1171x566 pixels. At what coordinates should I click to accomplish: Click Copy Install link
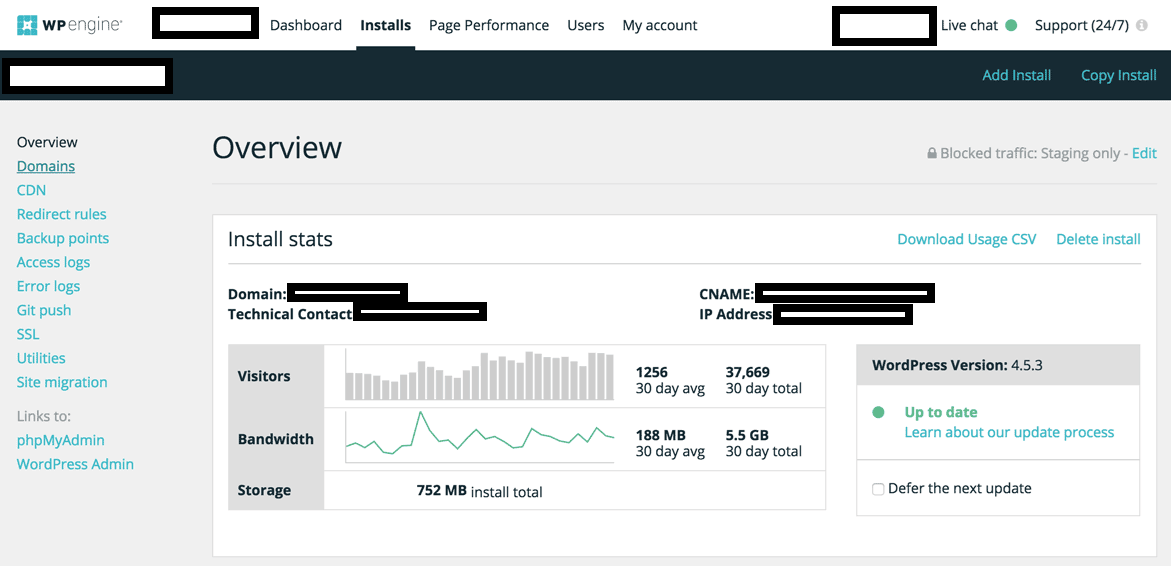(1119, 75)
